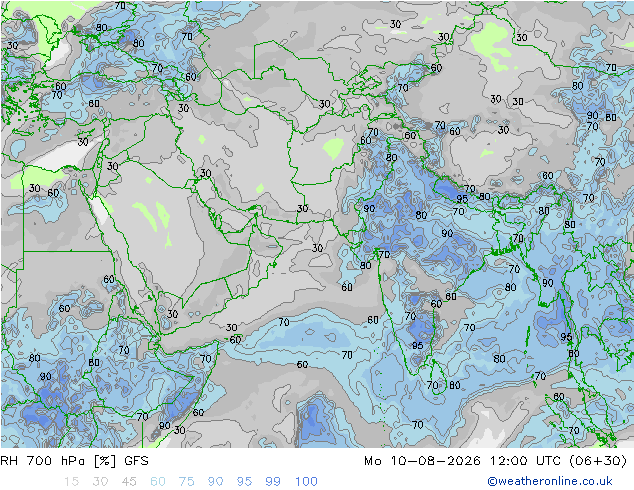Click the 75 value in the legend scale

[x=186, y=482]
